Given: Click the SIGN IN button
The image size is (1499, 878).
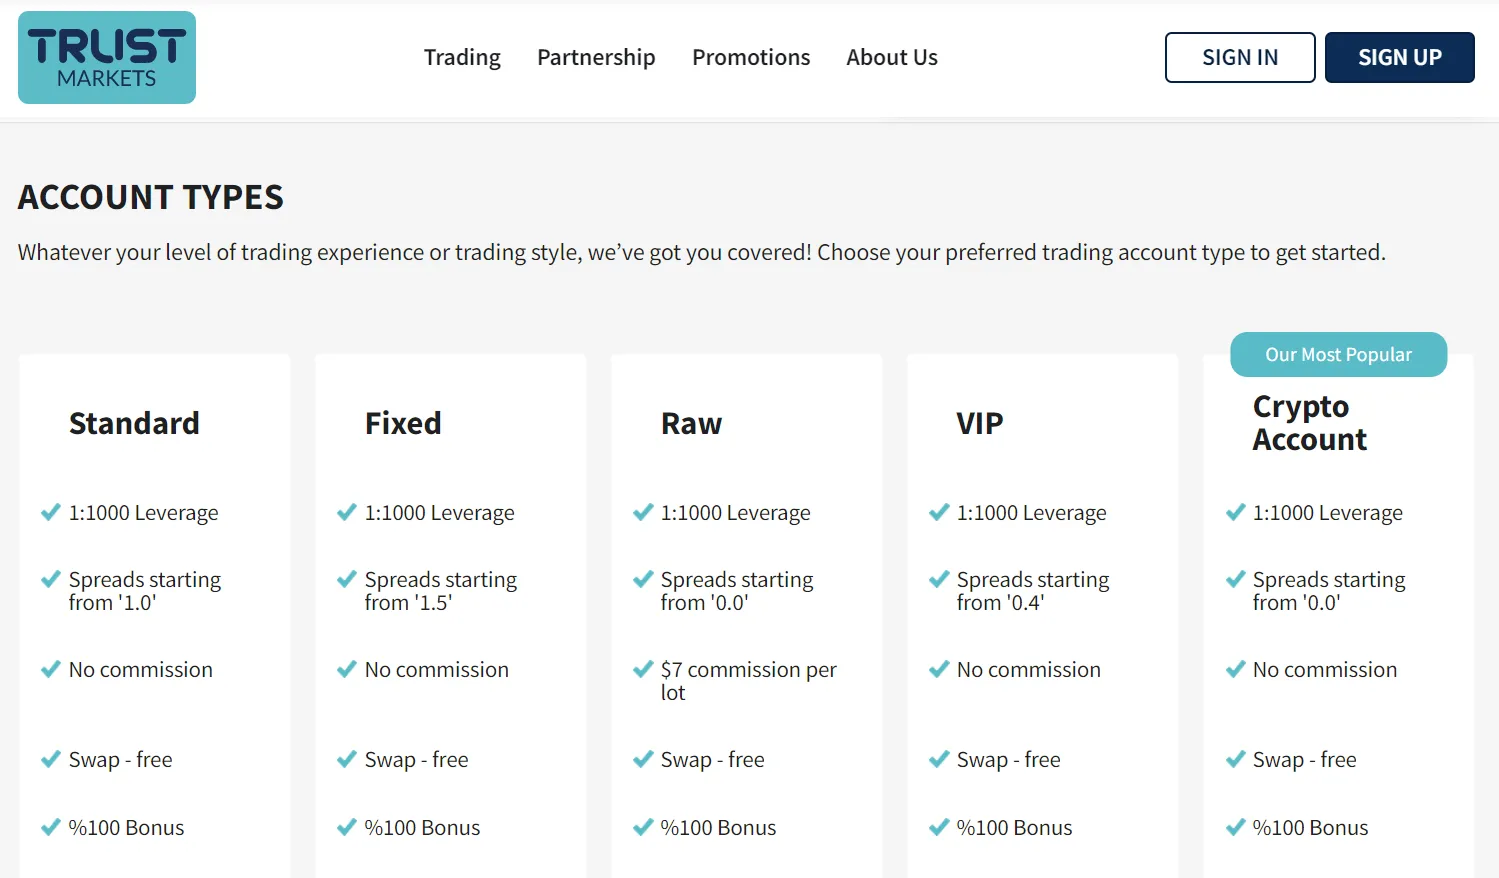Looking at the screenshot, I should 1240,57.
